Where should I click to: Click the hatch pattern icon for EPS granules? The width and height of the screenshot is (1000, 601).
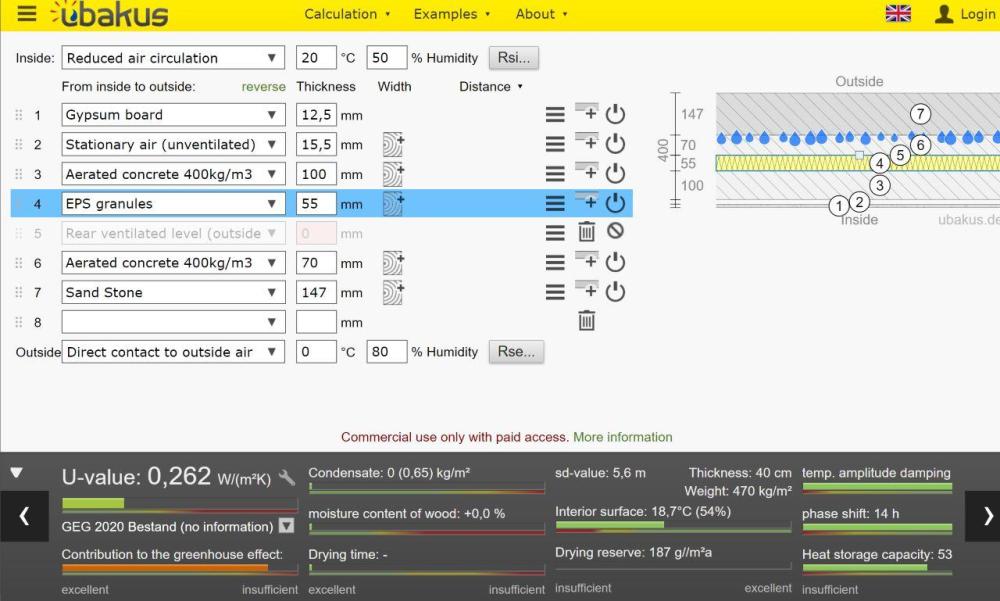coord(393,204)
